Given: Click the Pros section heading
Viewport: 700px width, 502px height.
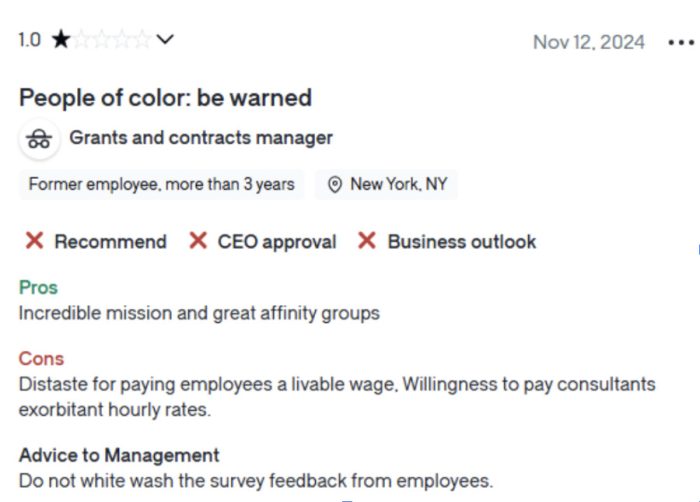Looking at the screenshot, I should tap(38, 288).
